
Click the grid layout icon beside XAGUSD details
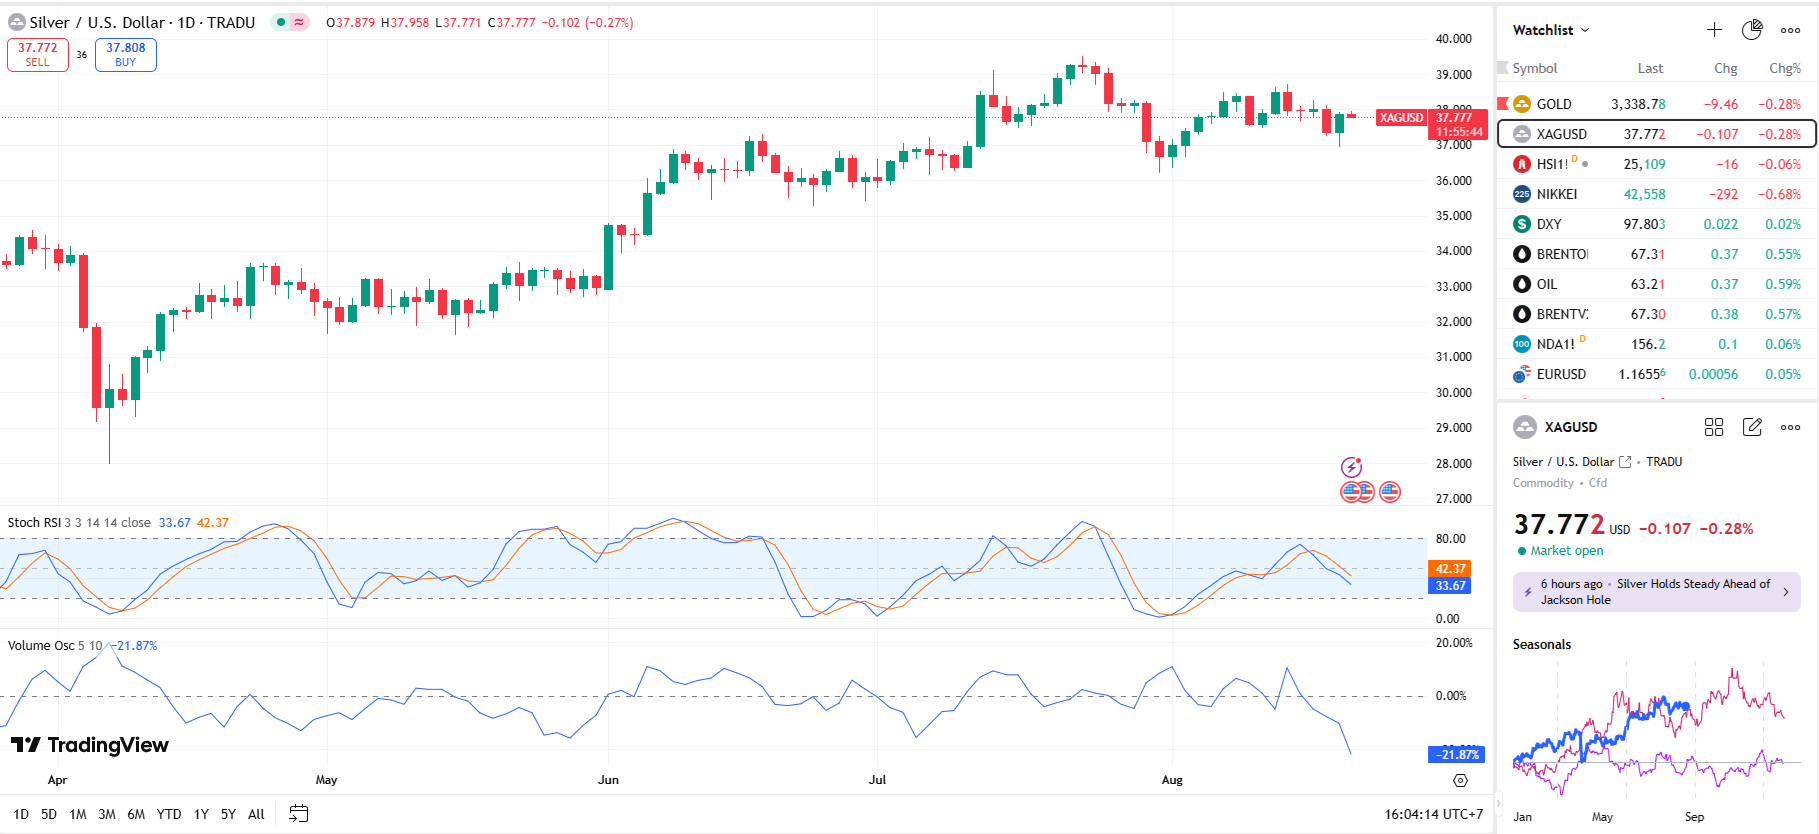click(x=1714, y=427)
